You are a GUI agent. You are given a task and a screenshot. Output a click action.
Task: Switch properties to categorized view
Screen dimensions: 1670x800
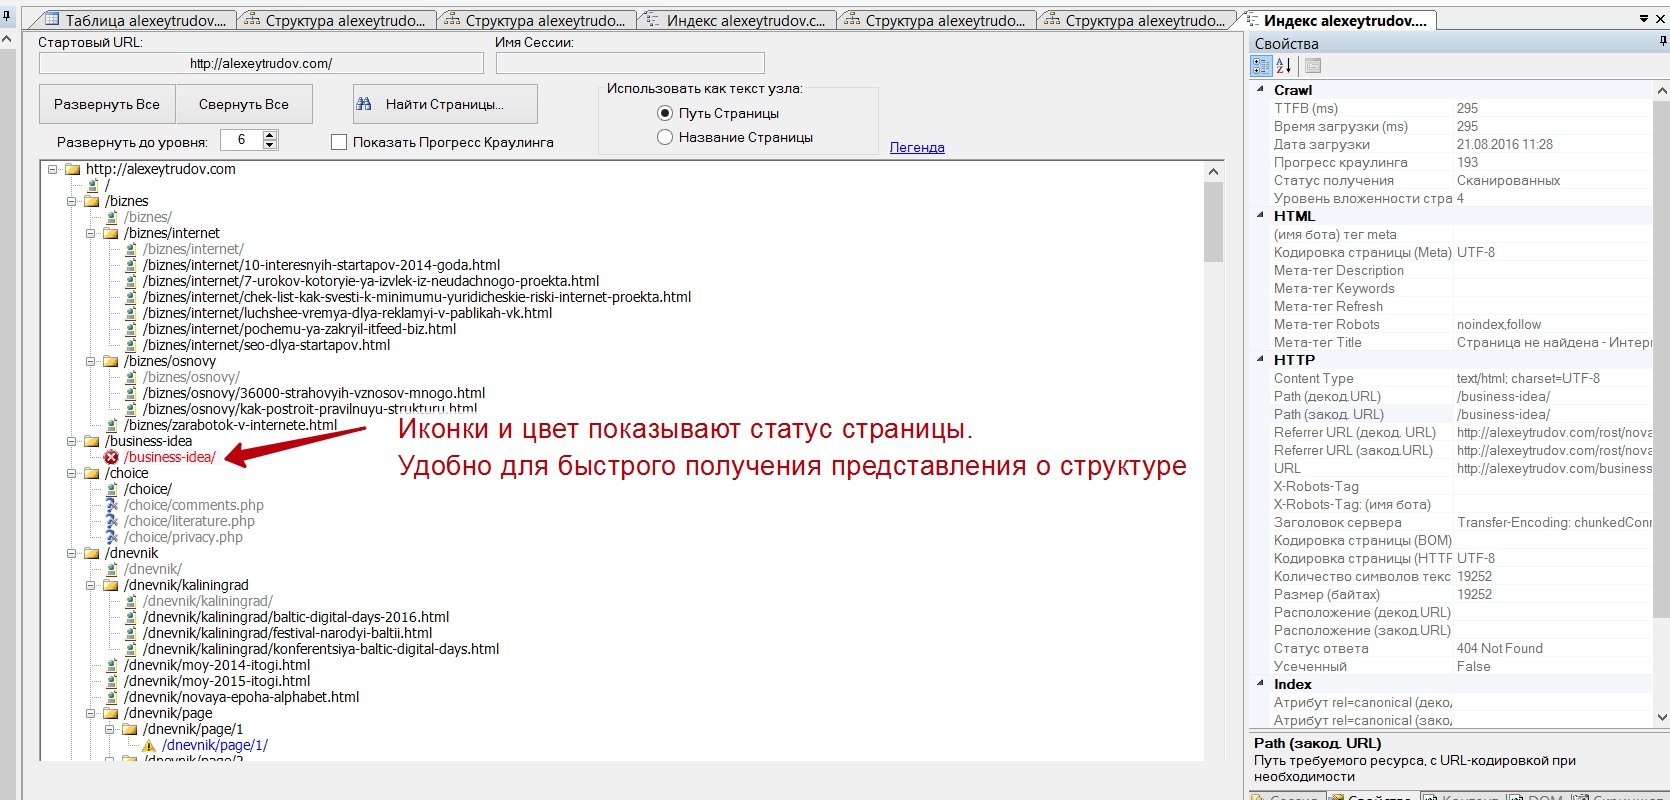tap(1261, 66)
